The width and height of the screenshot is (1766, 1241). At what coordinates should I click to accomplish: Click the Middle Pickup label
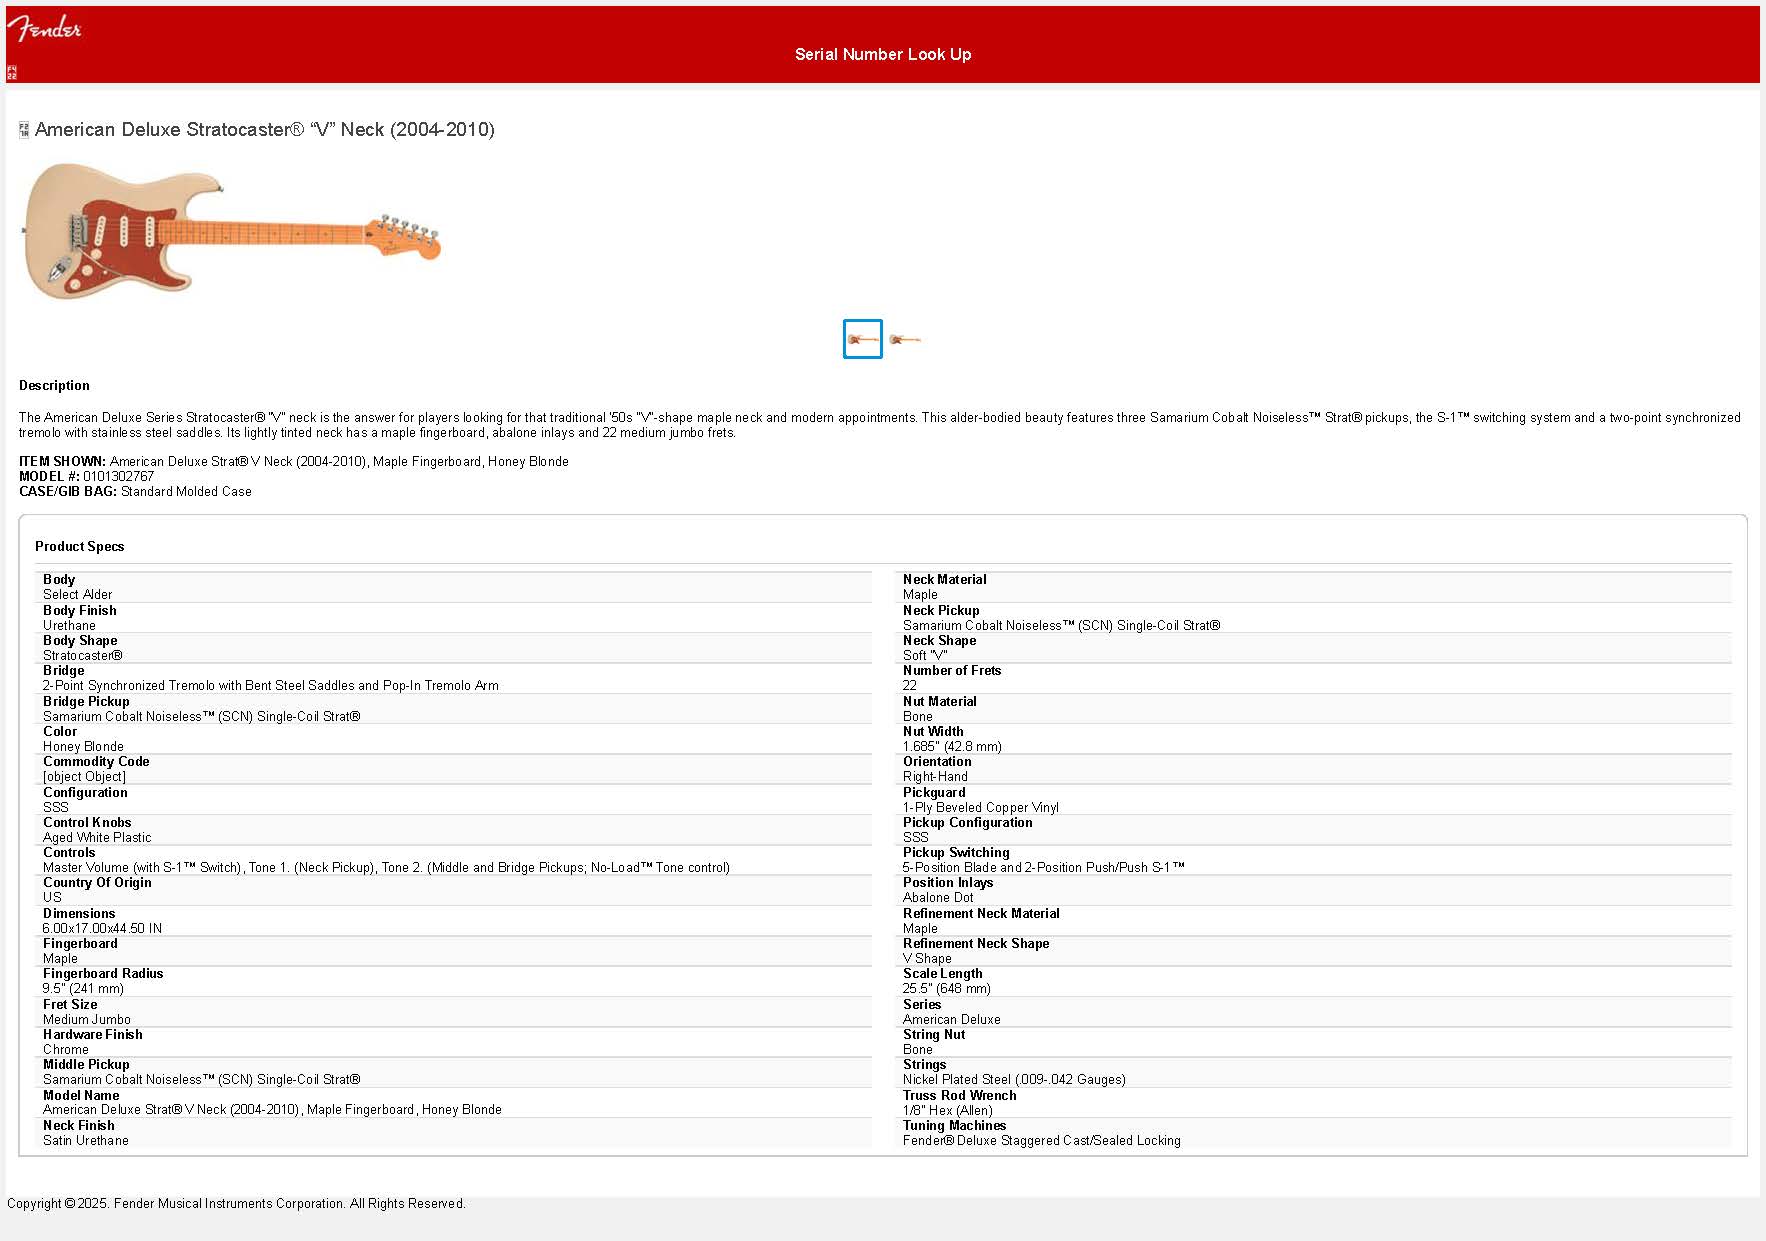[x=86, y=1064]
